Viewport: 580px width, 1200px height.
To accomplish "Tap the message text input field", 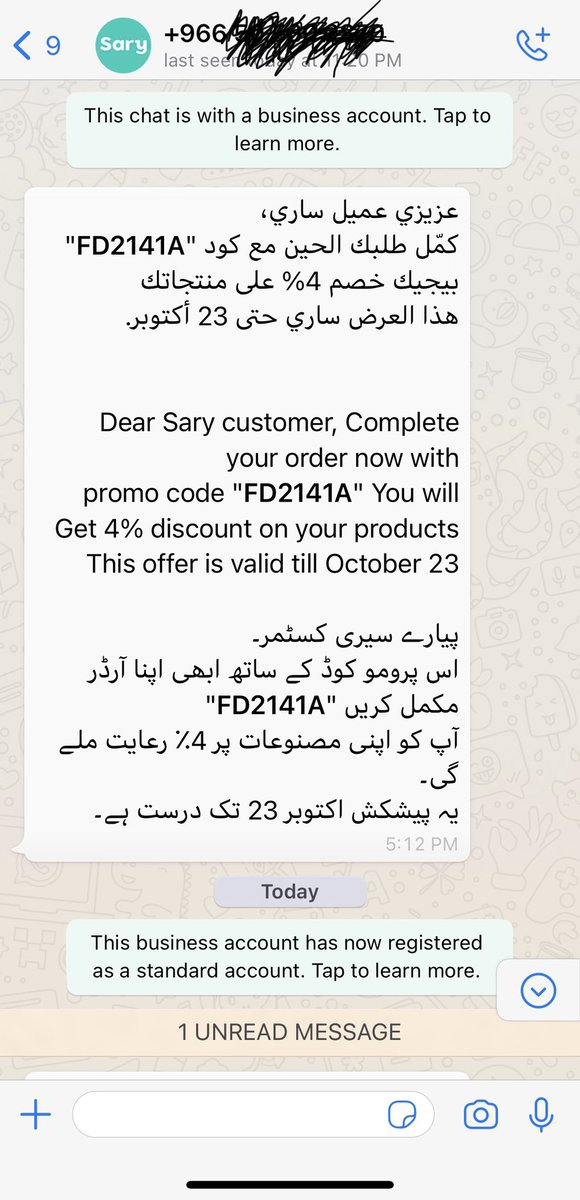I will [x=254, y=1115].
